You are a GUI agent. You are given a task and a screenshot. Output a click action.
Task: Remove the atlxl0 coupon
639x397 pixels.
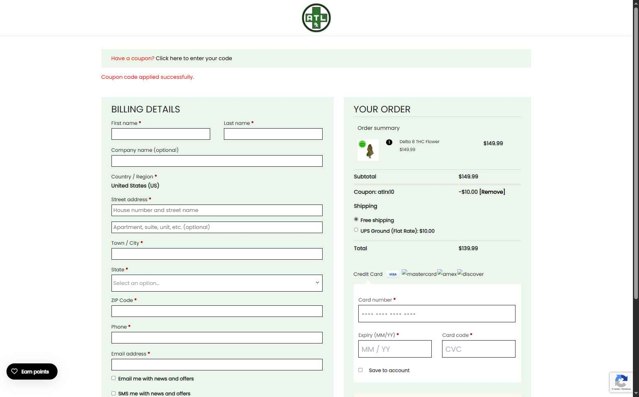492,192
